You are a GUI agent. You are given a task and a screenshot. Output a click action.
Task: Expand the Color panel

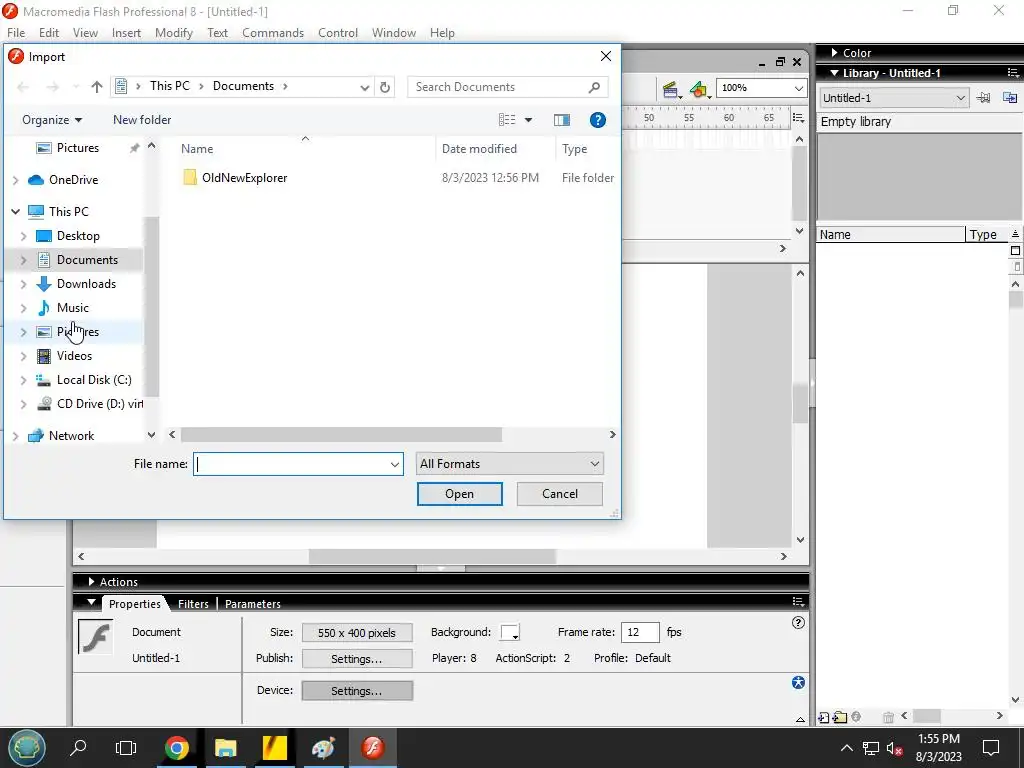point(835,52)
